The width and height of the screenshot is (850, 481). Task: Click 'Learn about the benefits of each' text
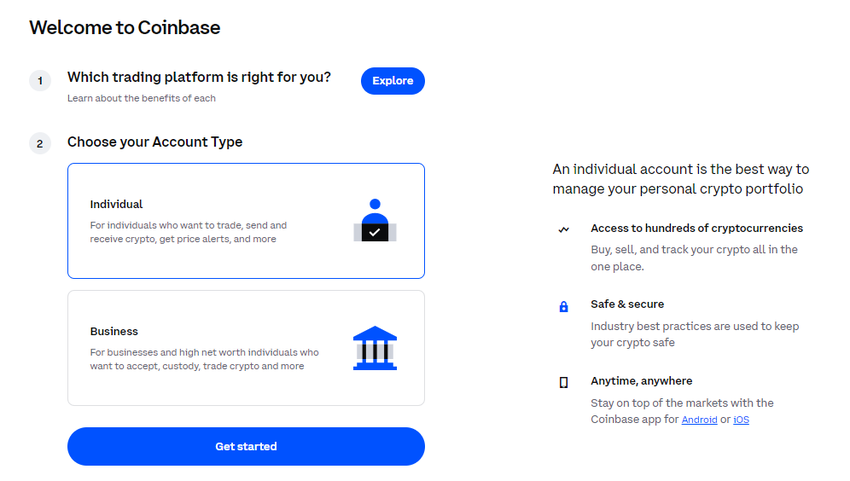[141, 98]
